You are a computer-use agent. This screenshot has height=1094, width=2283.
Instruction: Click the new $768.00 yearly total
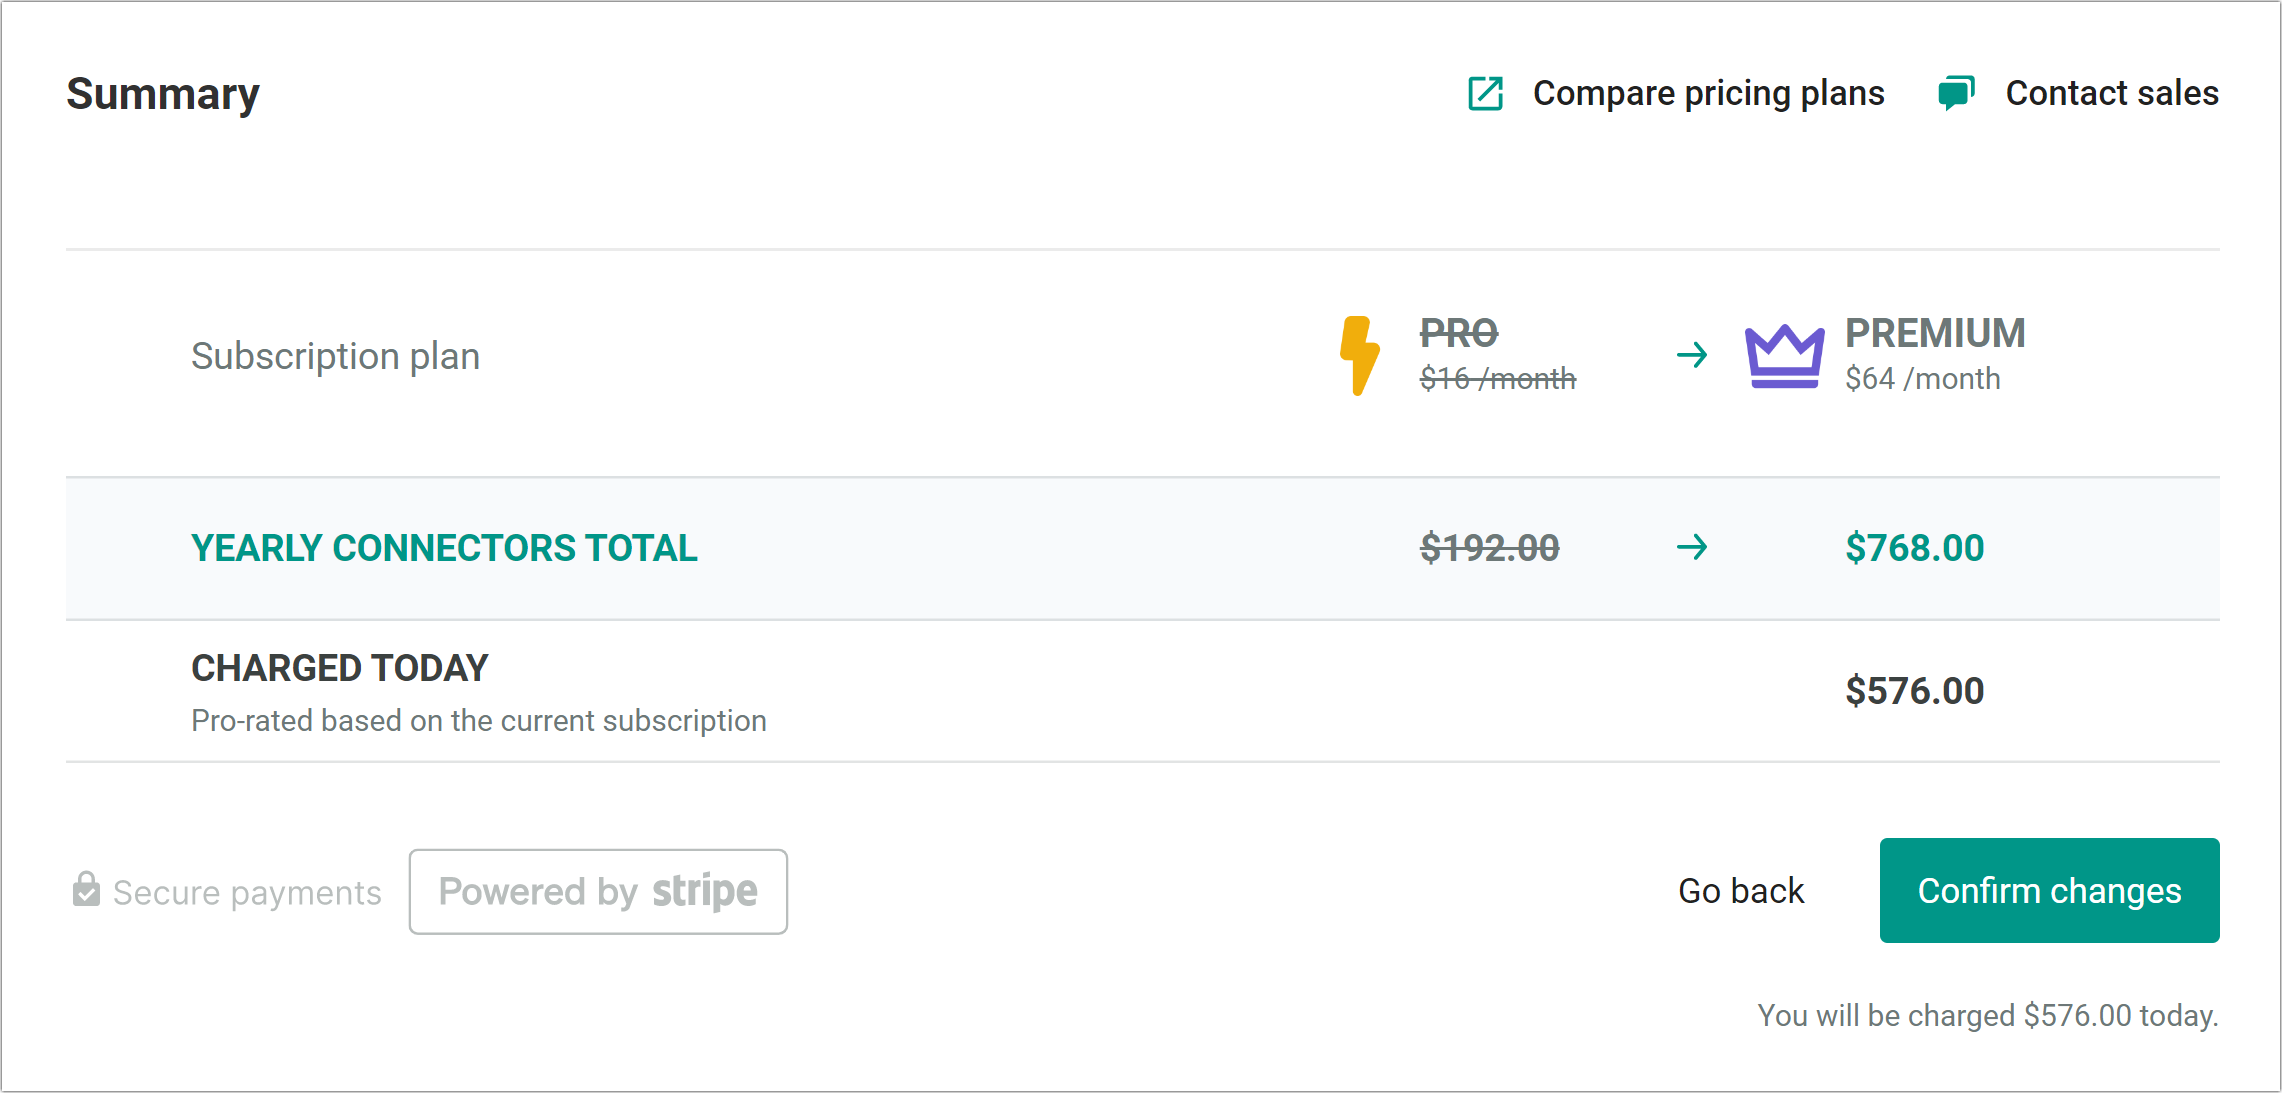click(1913, 548)
